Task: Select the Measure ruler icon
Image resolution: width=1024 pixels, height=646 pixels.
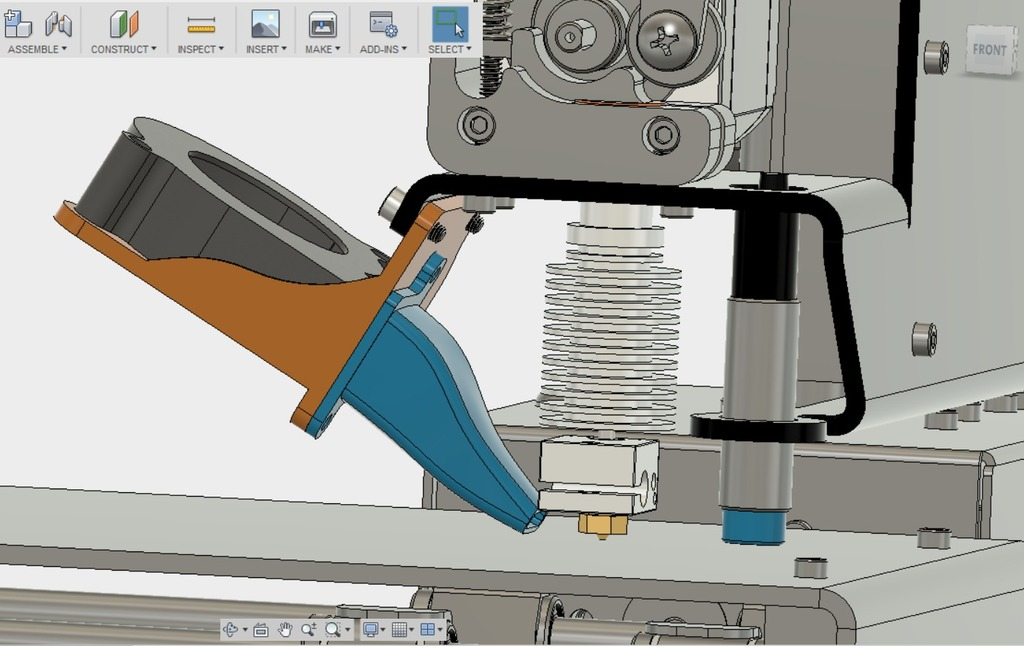Action: pos(201,25)
